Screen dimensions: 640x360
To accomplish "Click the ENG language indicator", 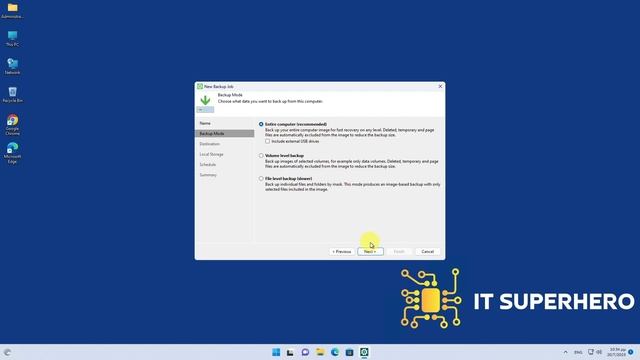I will click(578, 352).
